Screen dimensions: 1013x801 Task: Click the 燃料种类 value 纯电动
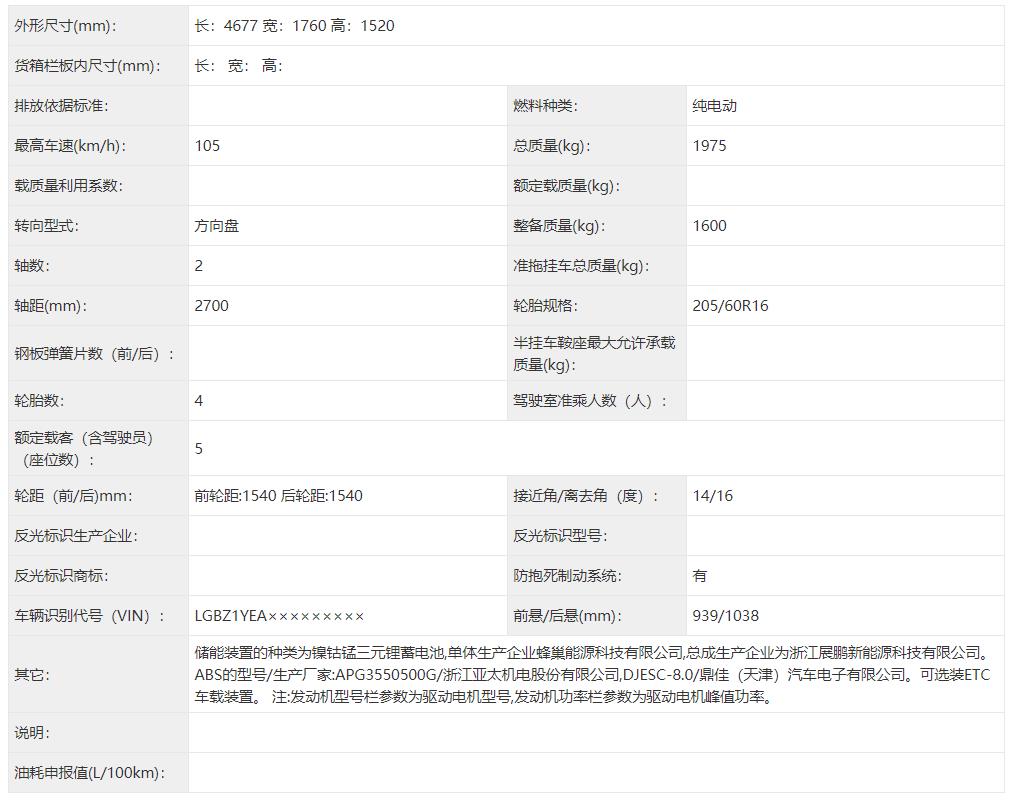[x=714, y=106]
